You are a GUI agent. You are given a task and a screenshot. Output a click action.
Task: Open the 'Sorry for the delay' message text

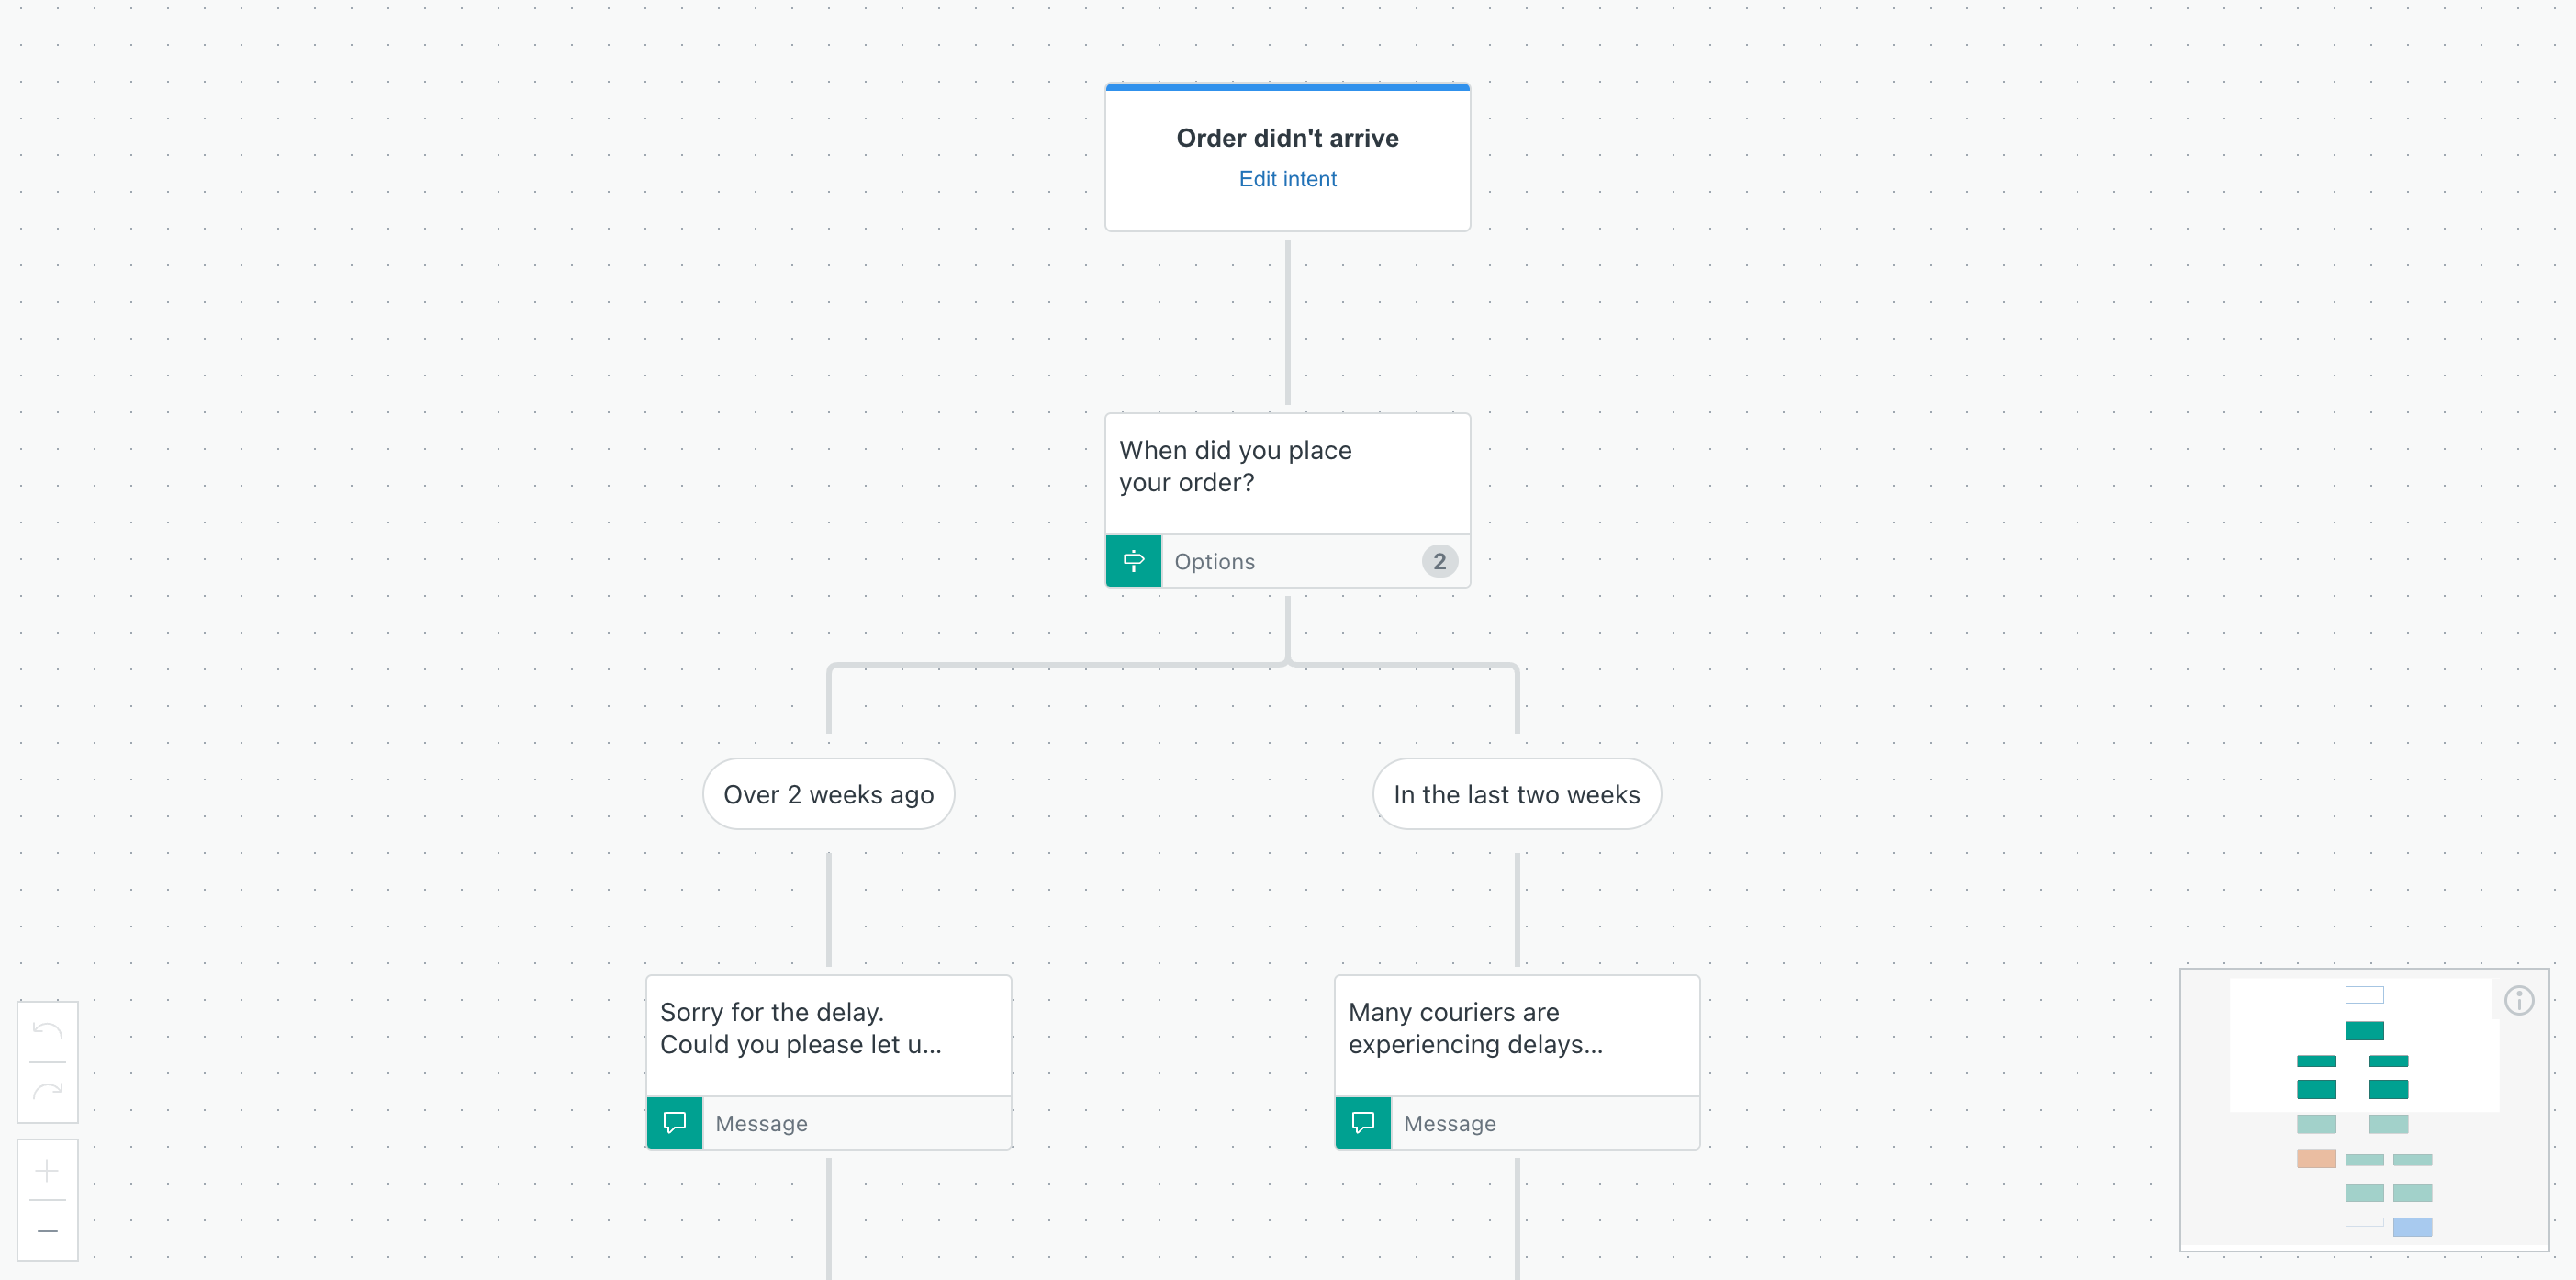(800, 1028)
